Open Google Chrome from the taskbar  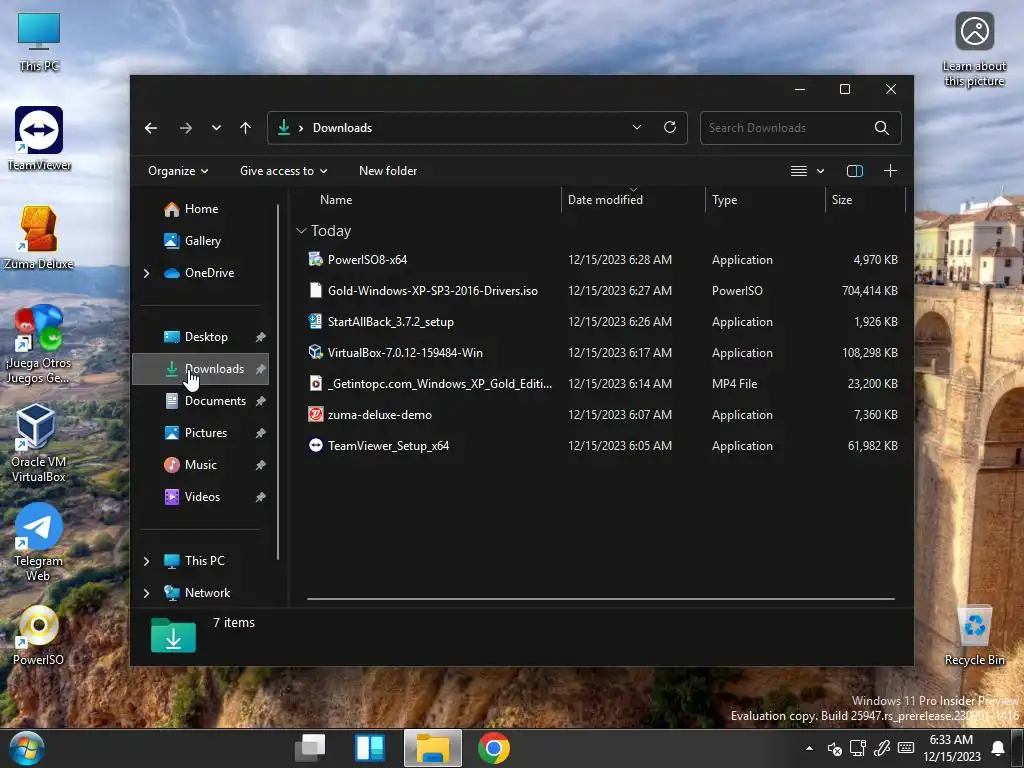click(494, 748)
